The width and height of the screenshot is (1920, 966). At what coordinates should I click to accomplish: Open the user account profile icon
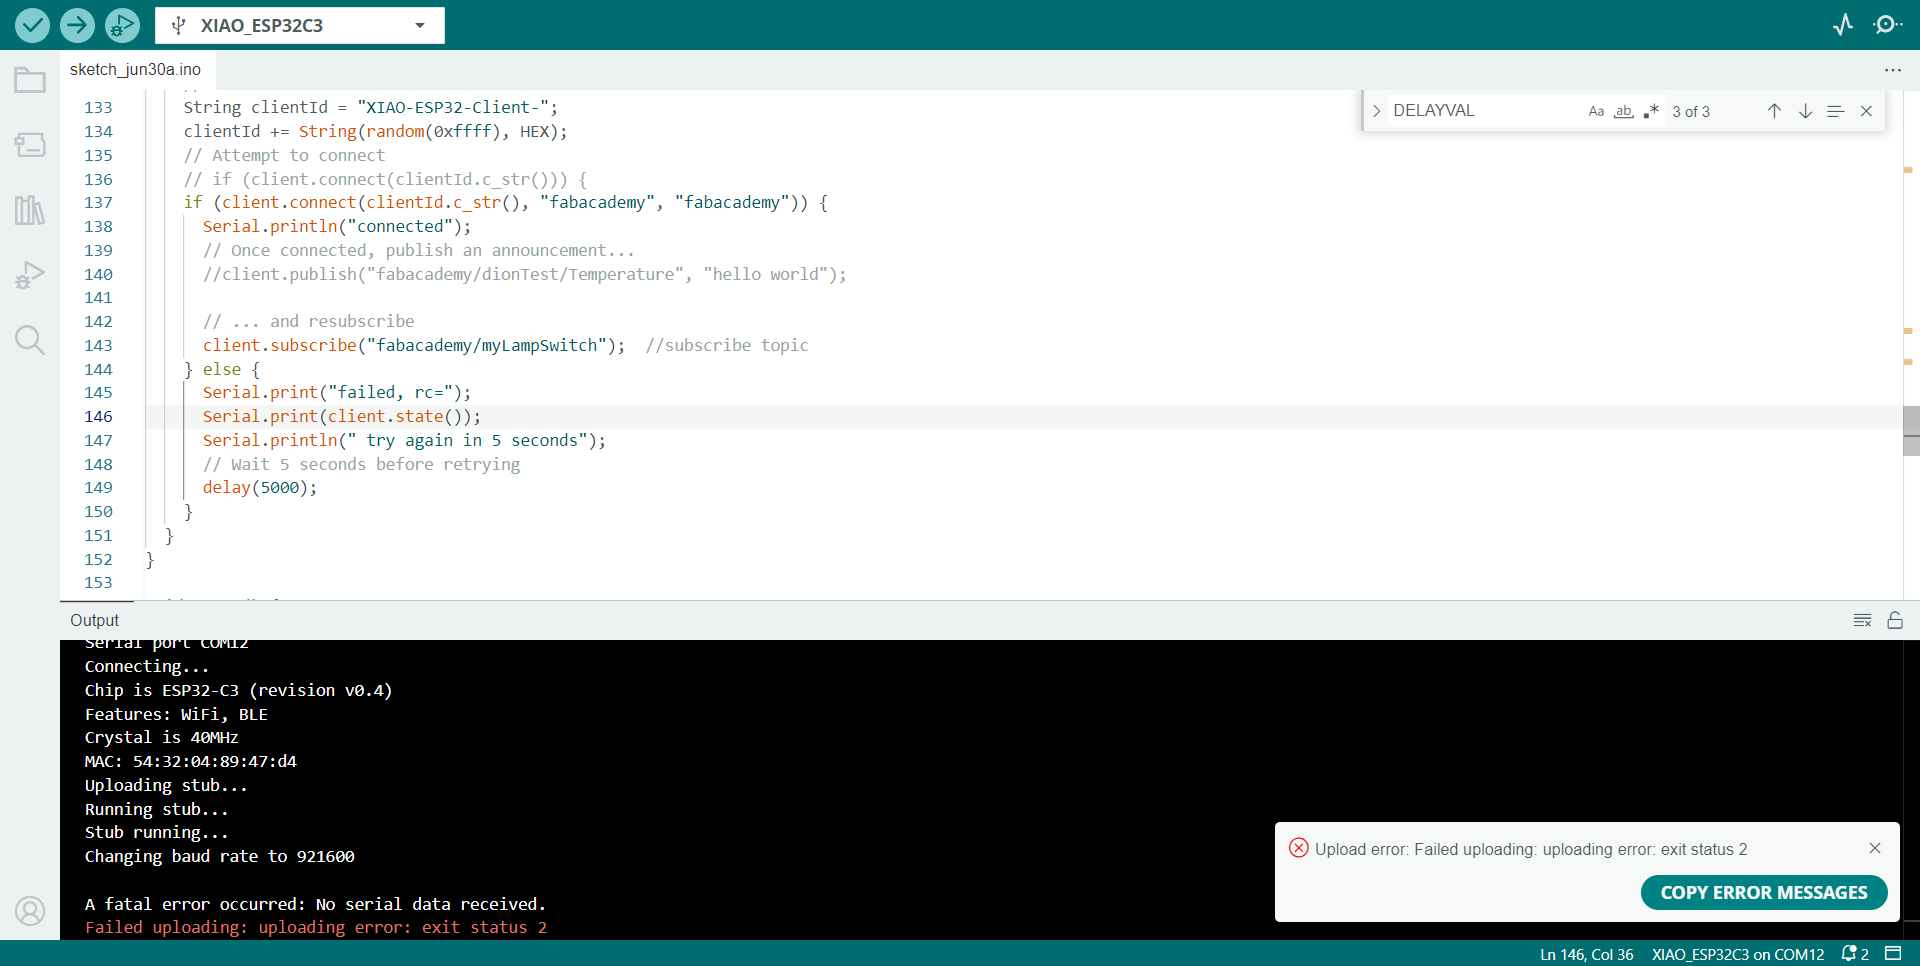30,911
